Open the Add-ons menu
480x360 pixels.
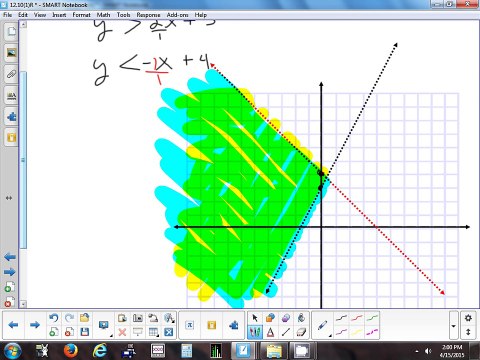[x=177, y=15]
